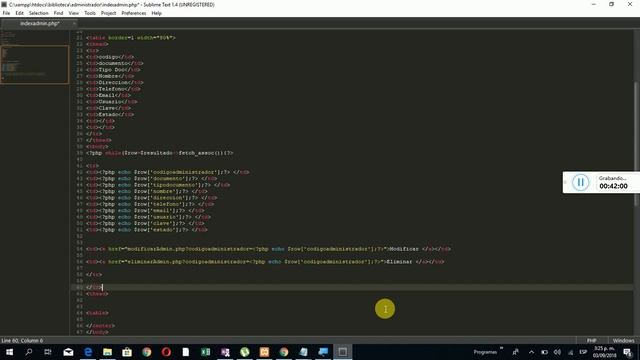The height and width of the screenshot is (360, 640).
Task: Open the File menu
Action: point(6,13)
